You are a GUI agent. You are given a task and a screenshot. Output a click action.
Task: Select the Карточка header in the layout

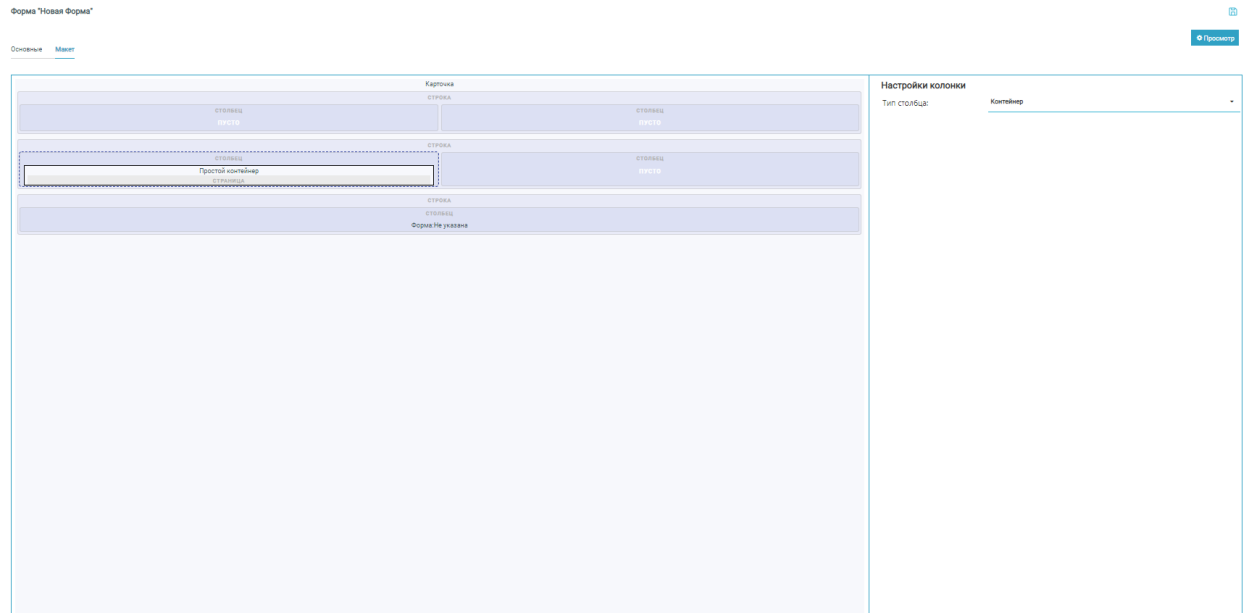click(439, 84)
